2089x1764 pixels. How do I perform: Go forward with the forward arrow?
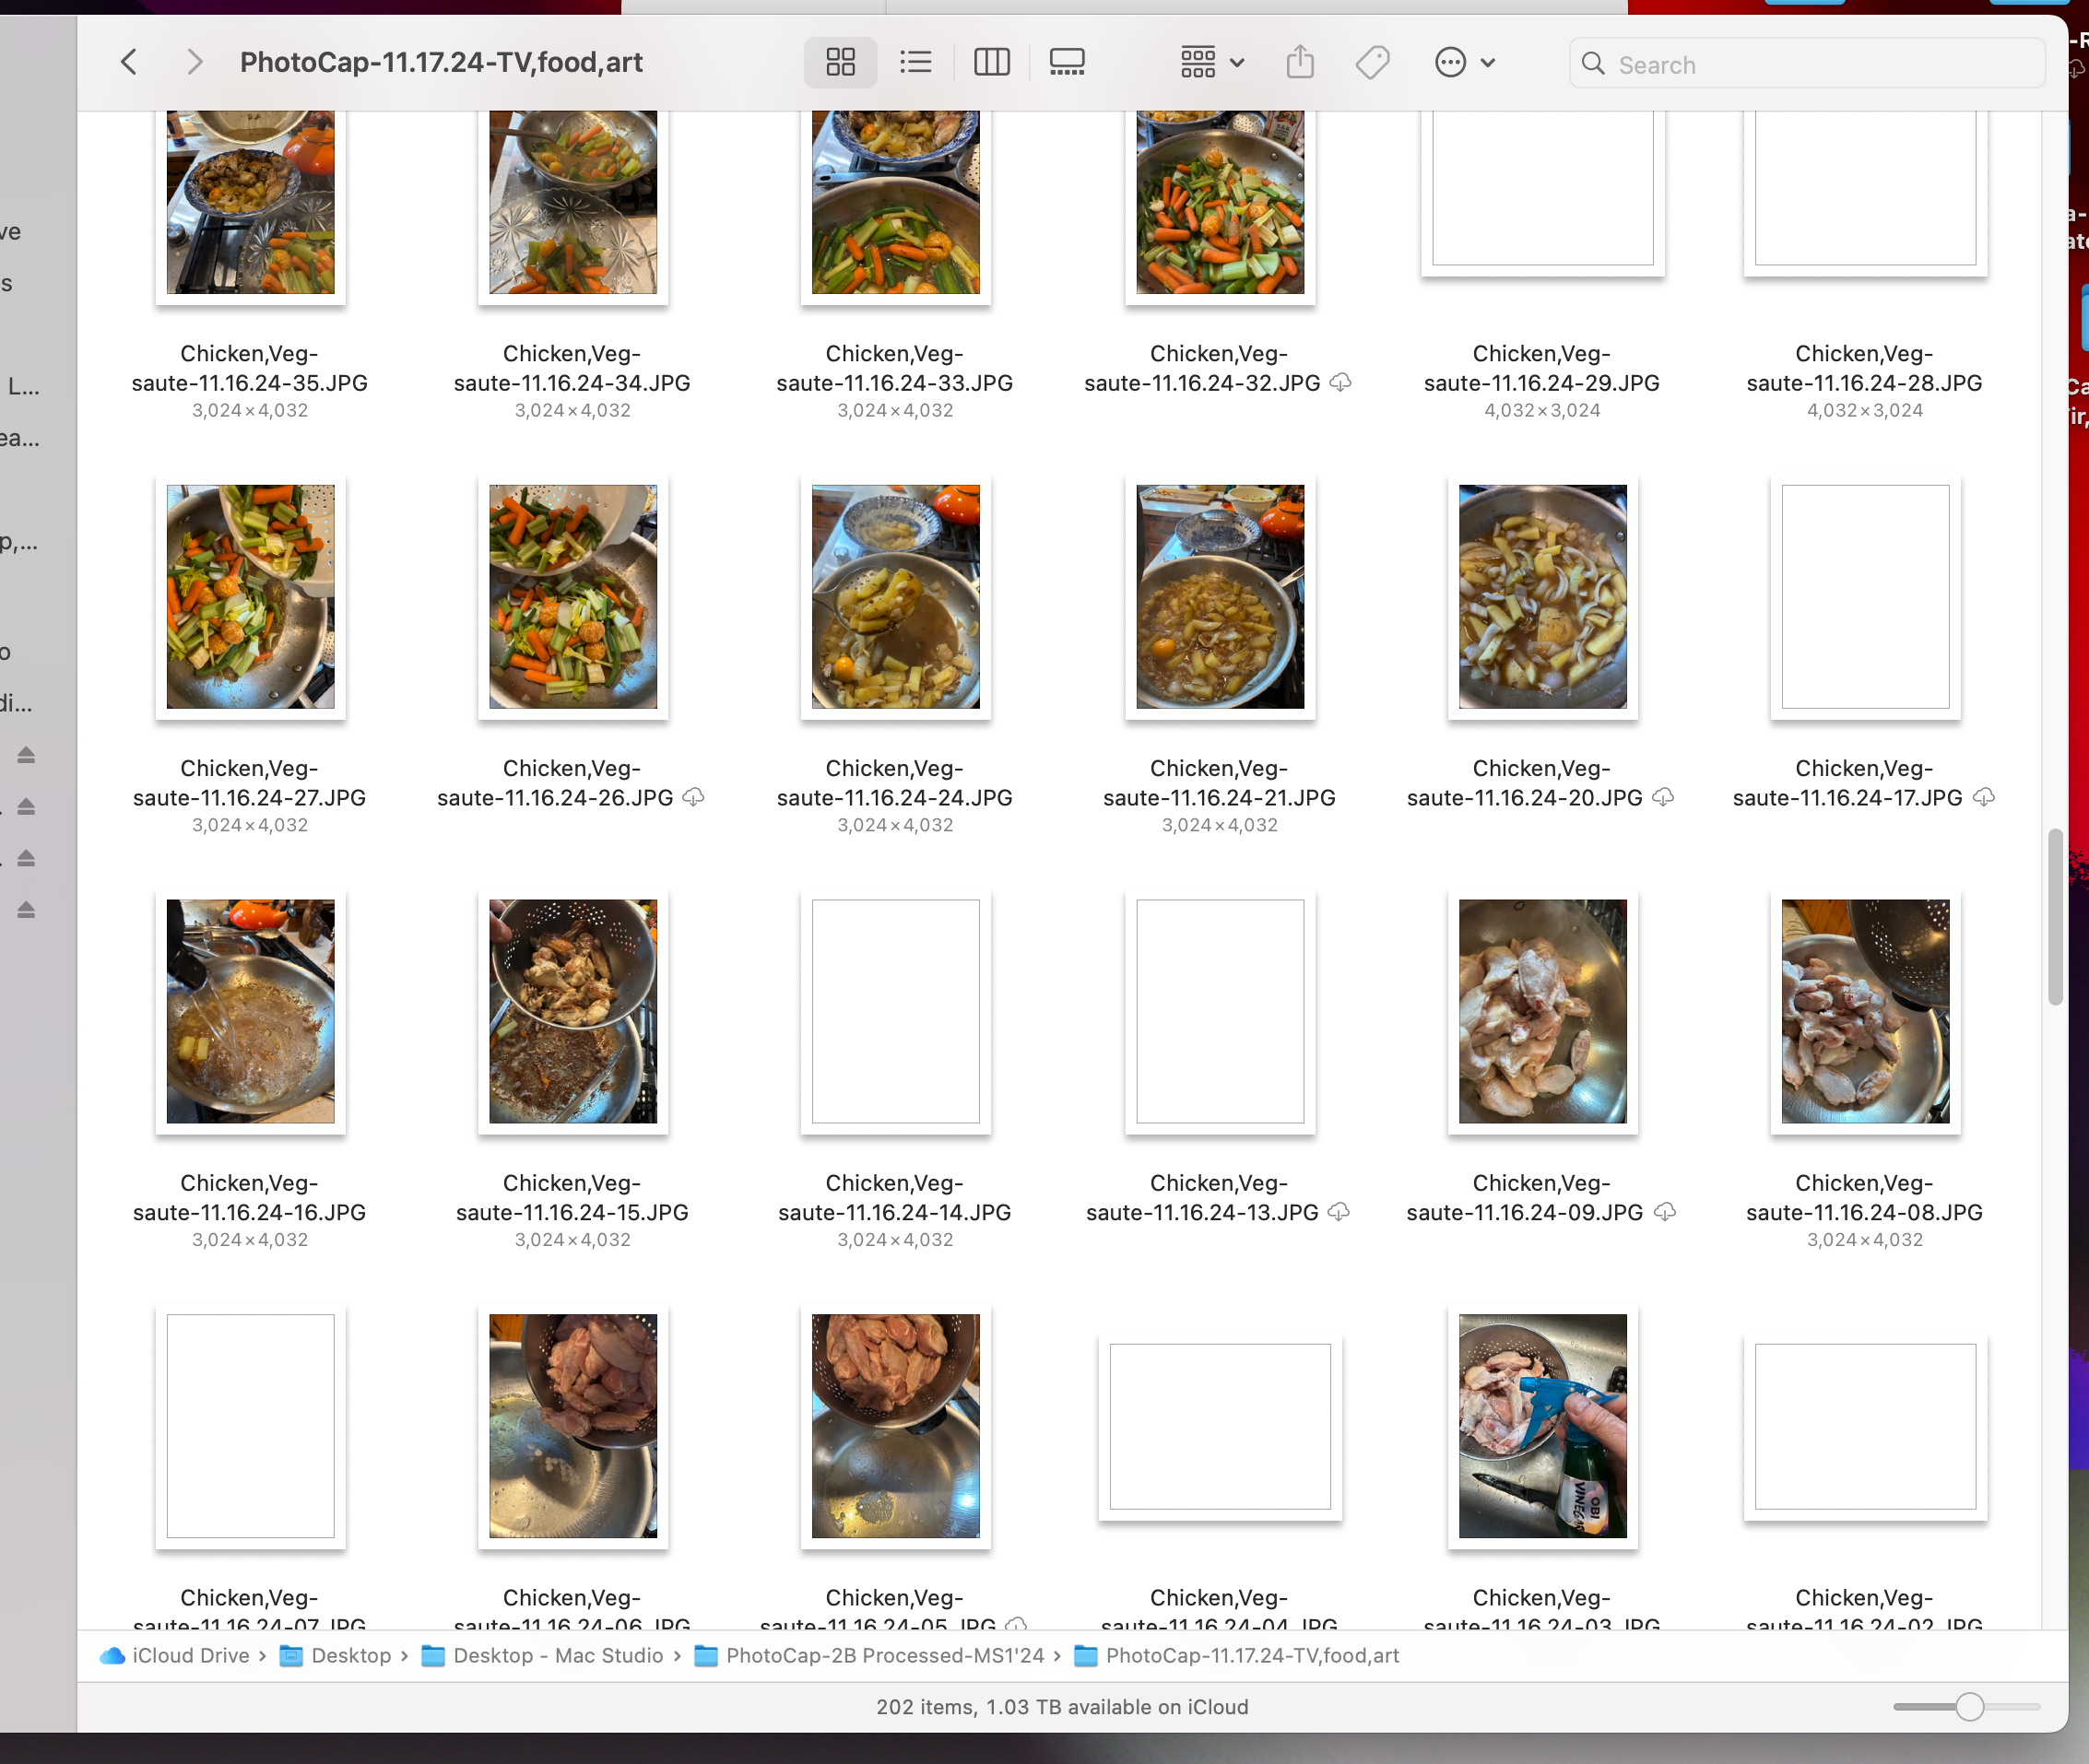click(194, 63)
